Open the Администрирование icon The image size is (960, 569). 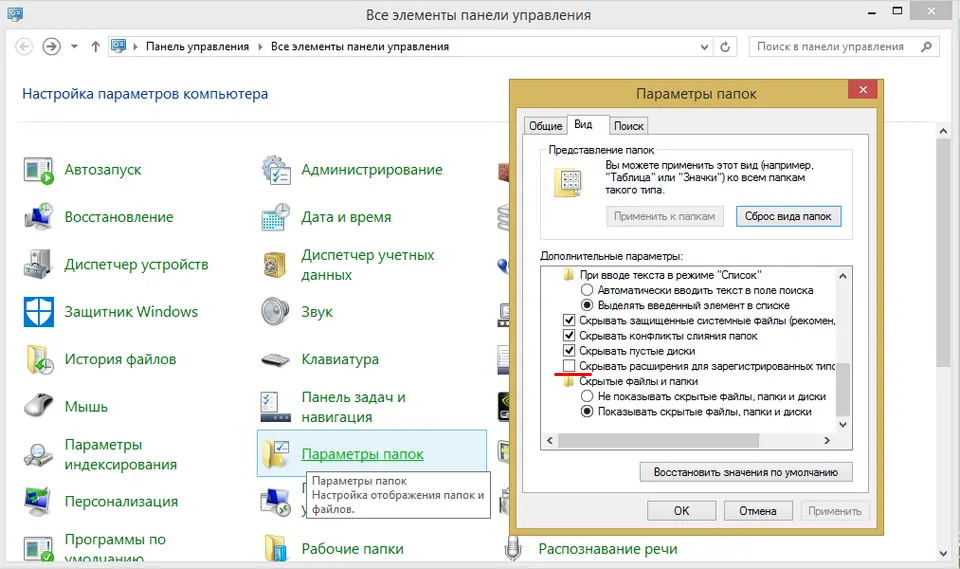(276, 170)
